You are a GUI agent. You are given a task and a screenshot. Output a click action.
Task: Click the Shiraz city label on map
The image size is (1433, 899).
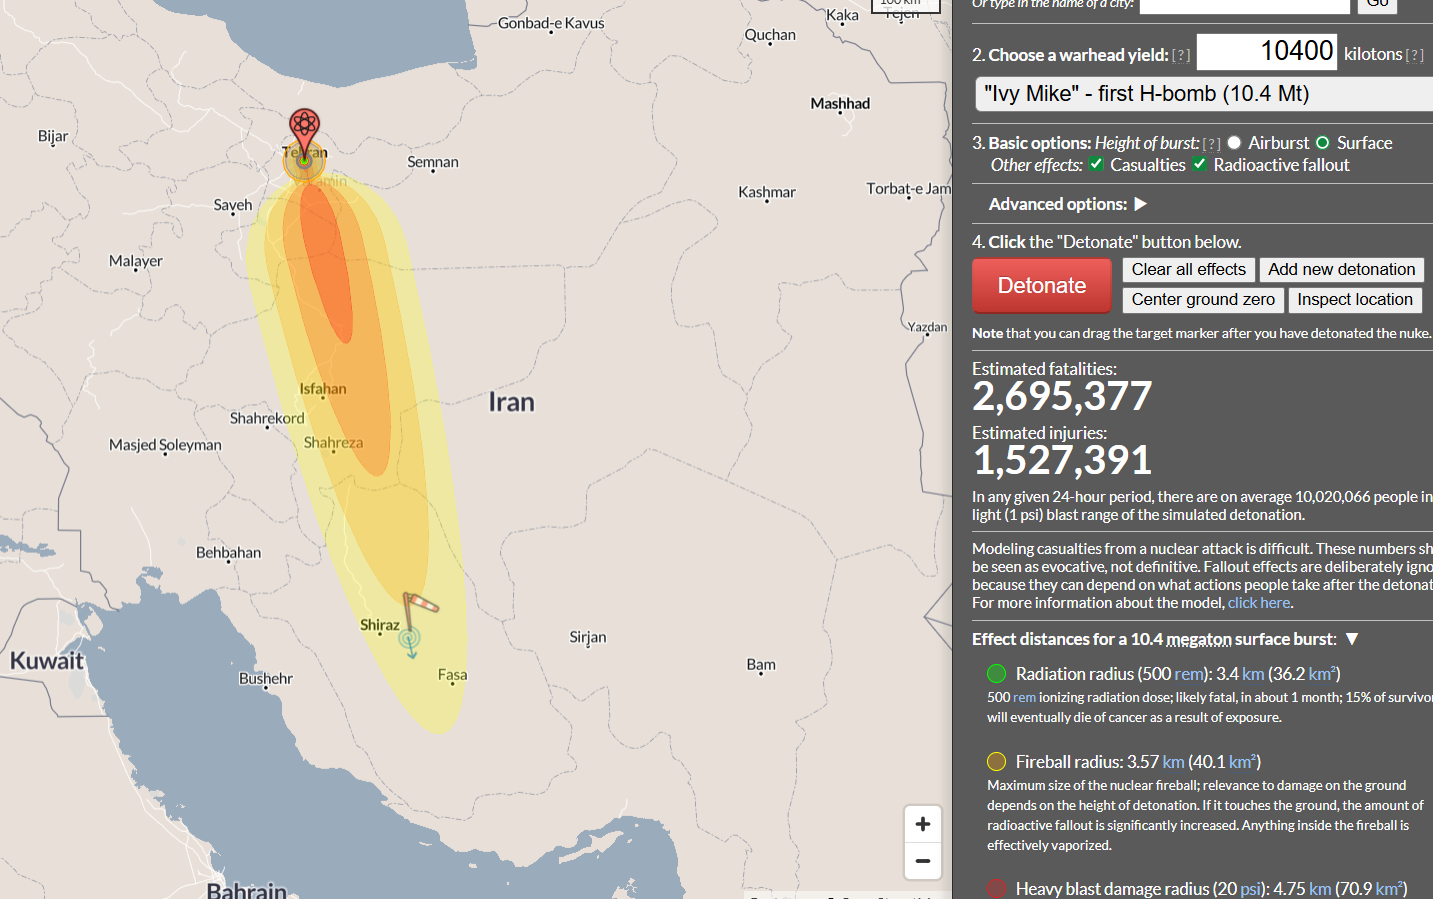point(380,625)
